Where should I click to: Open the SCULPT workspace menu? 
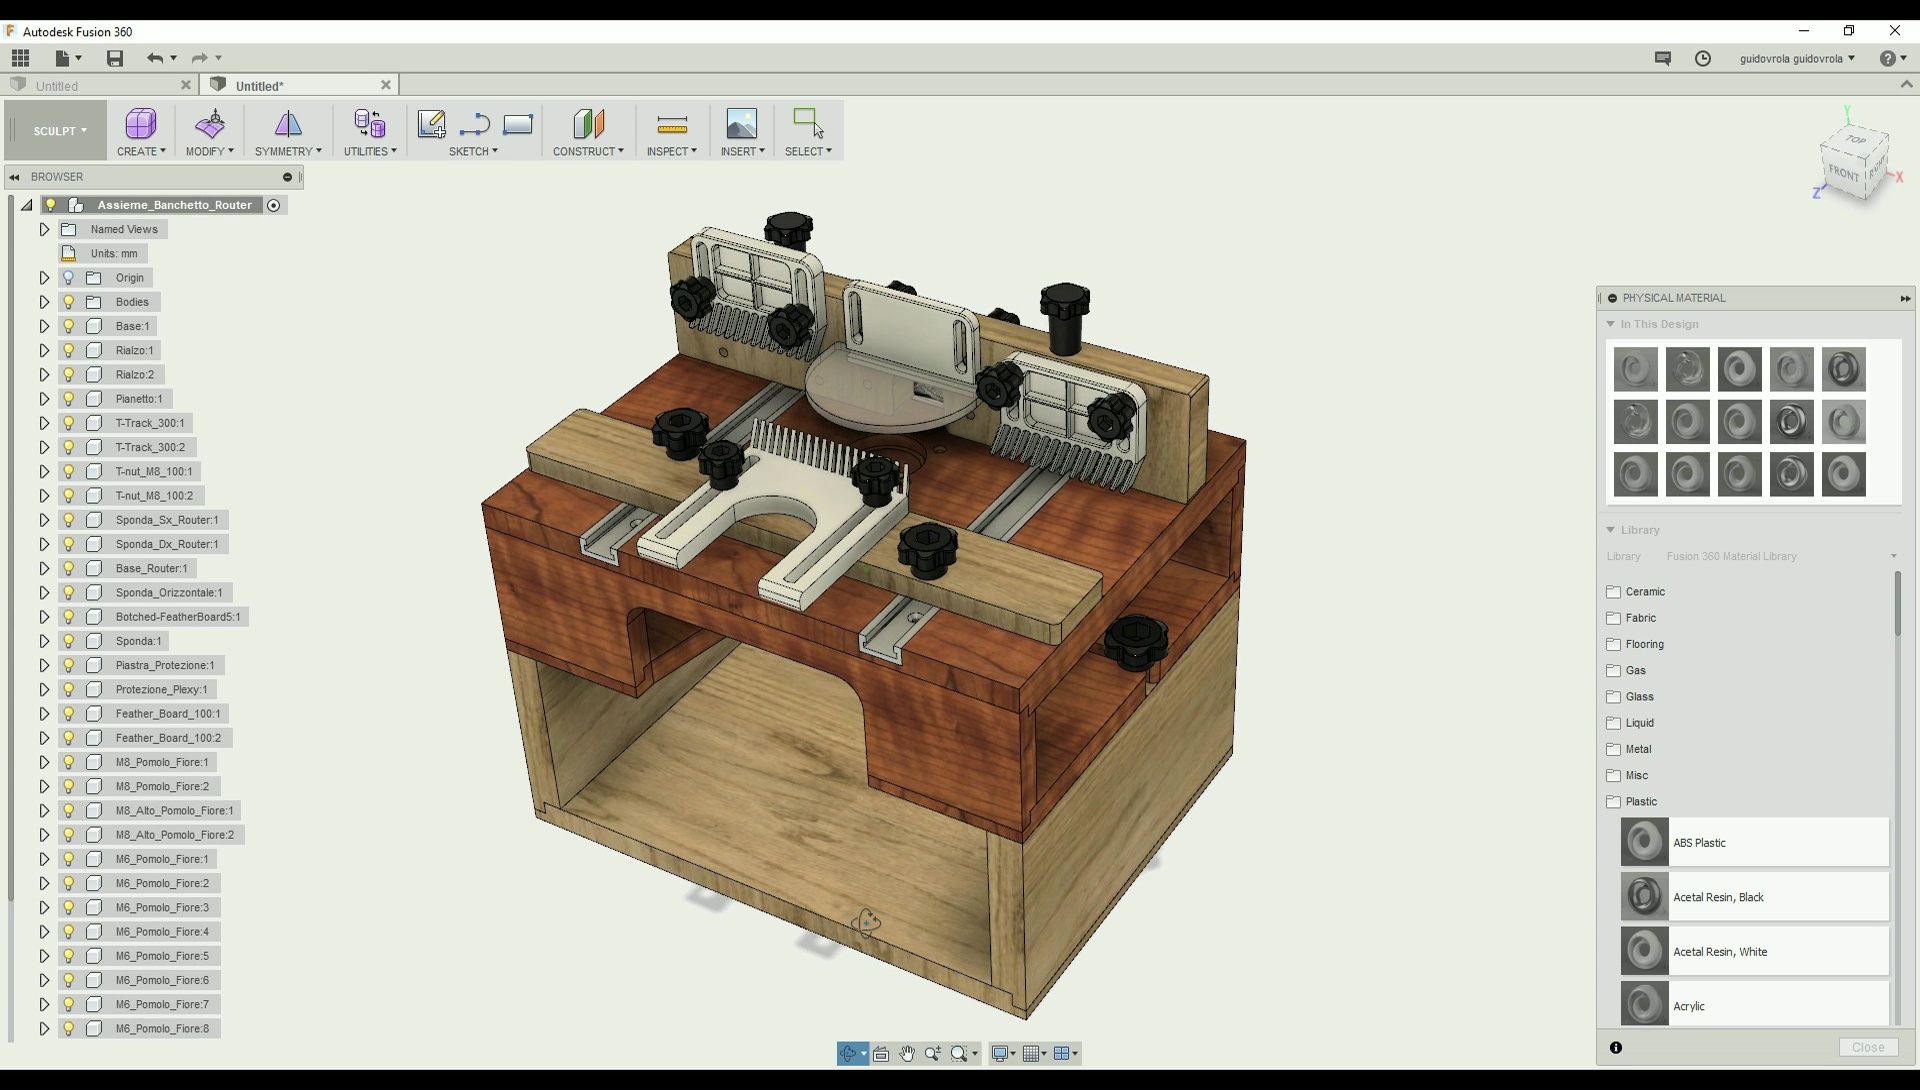coord(57,130)
